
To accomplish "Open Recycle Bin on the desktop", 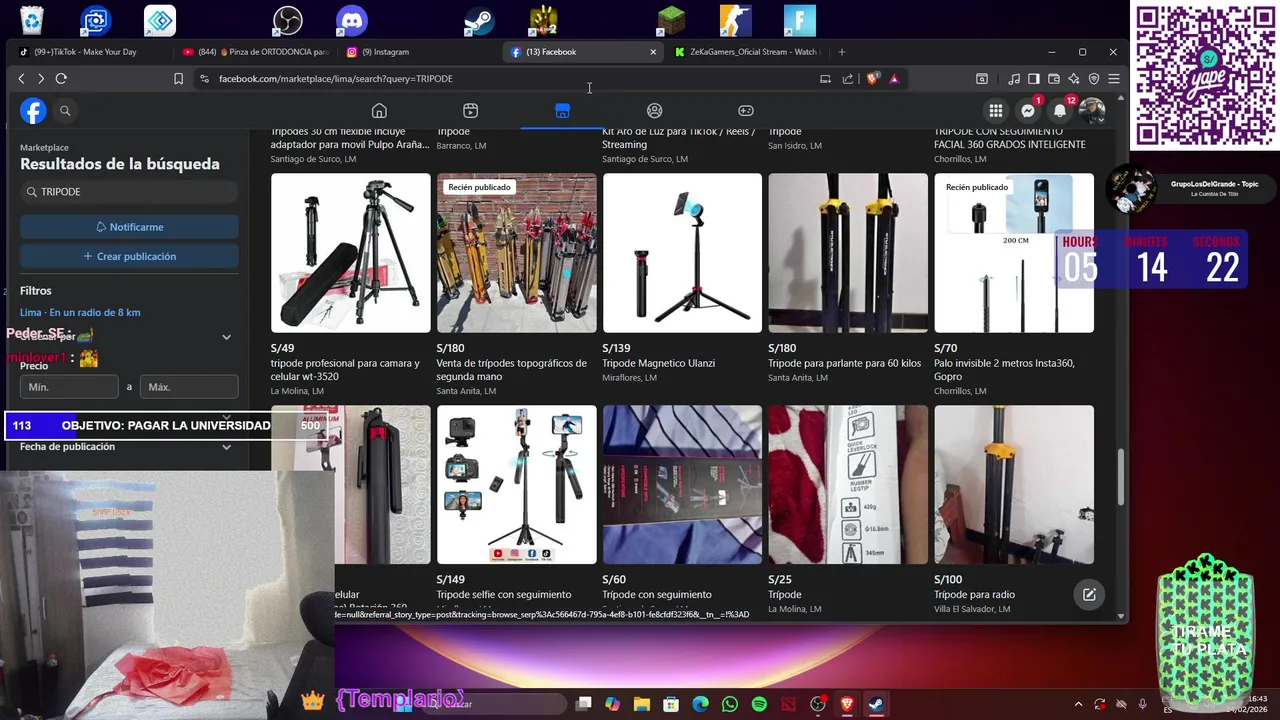I will (x=32, y=20).
